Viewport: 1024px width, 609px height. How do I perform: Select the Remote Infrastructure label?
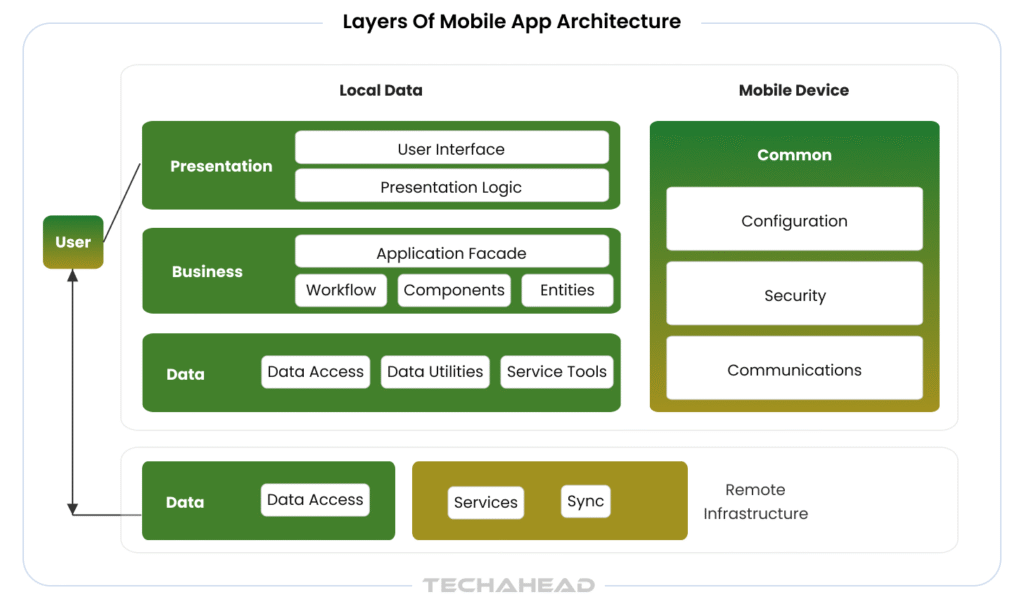pos(756,501)
